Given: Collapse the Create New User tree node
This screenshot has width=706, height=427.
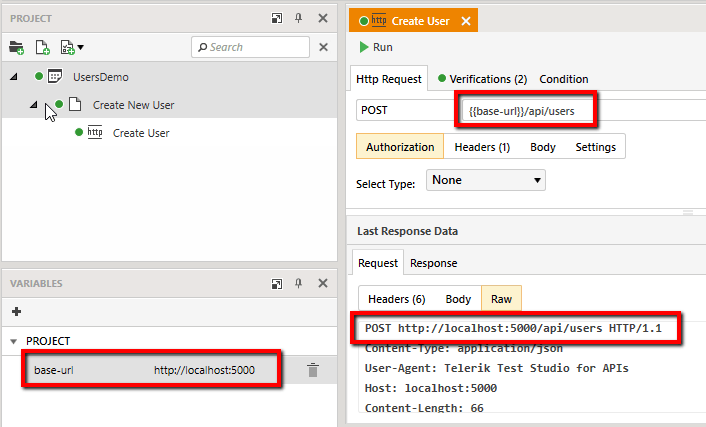Looking at the screenshot, I should click(34, 105).
